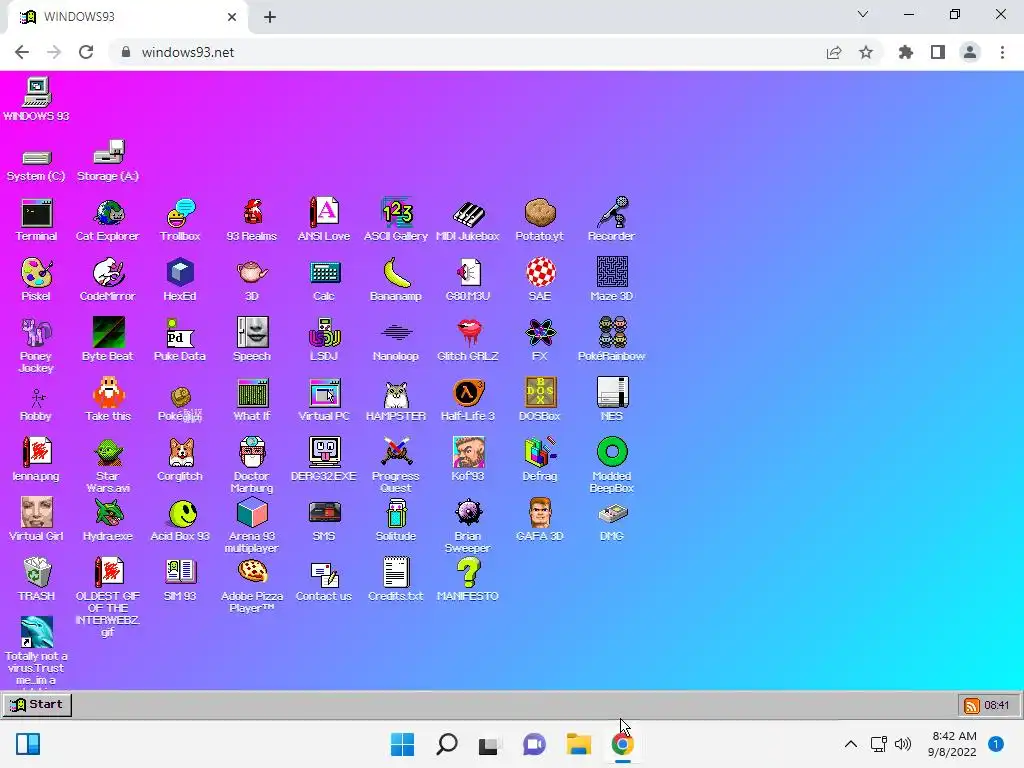Open ANSI Love icon
Image resolution: width=1024 pixels, height=768 pixels.
coord(324,220)
